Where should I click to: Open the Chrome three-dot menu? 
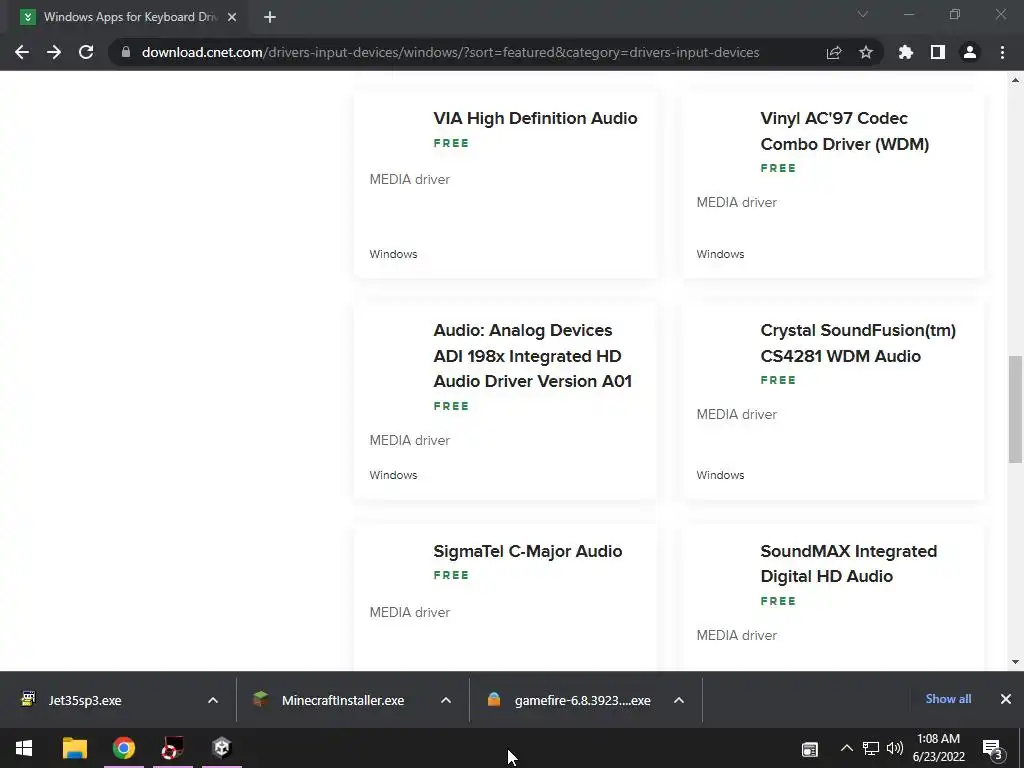1002,52
